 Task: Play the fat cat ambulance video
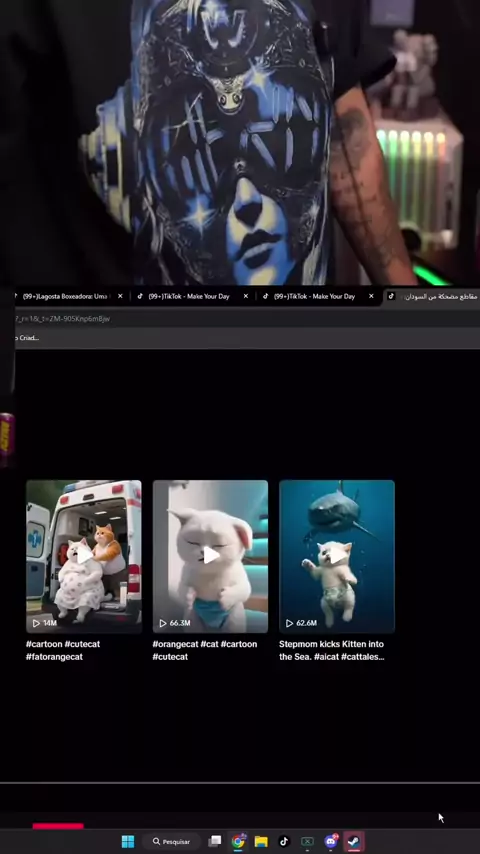click(84, 556)
